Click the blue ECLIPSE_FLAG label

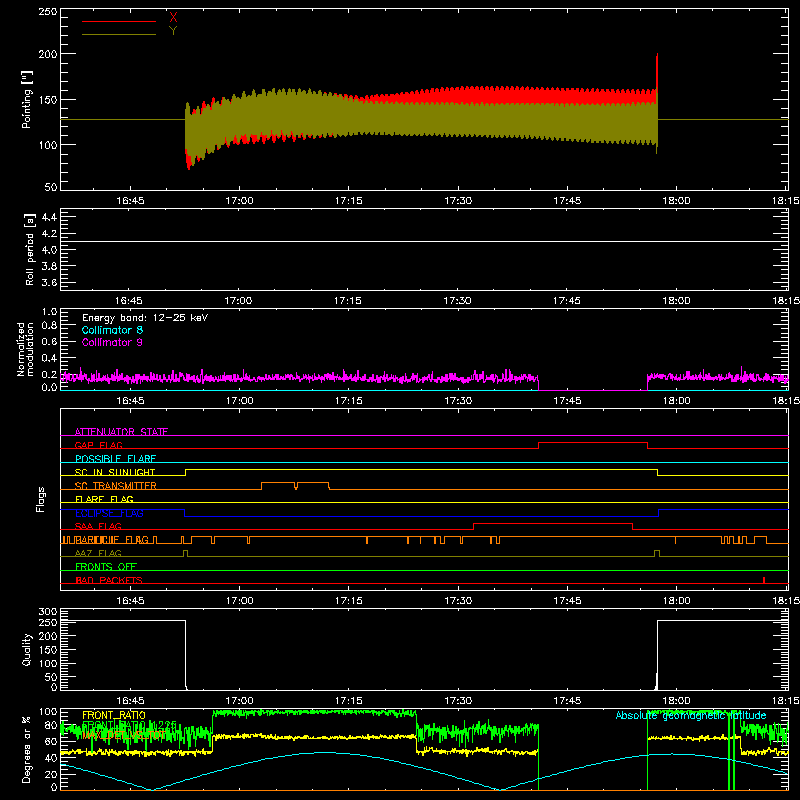tap(109, 513)
